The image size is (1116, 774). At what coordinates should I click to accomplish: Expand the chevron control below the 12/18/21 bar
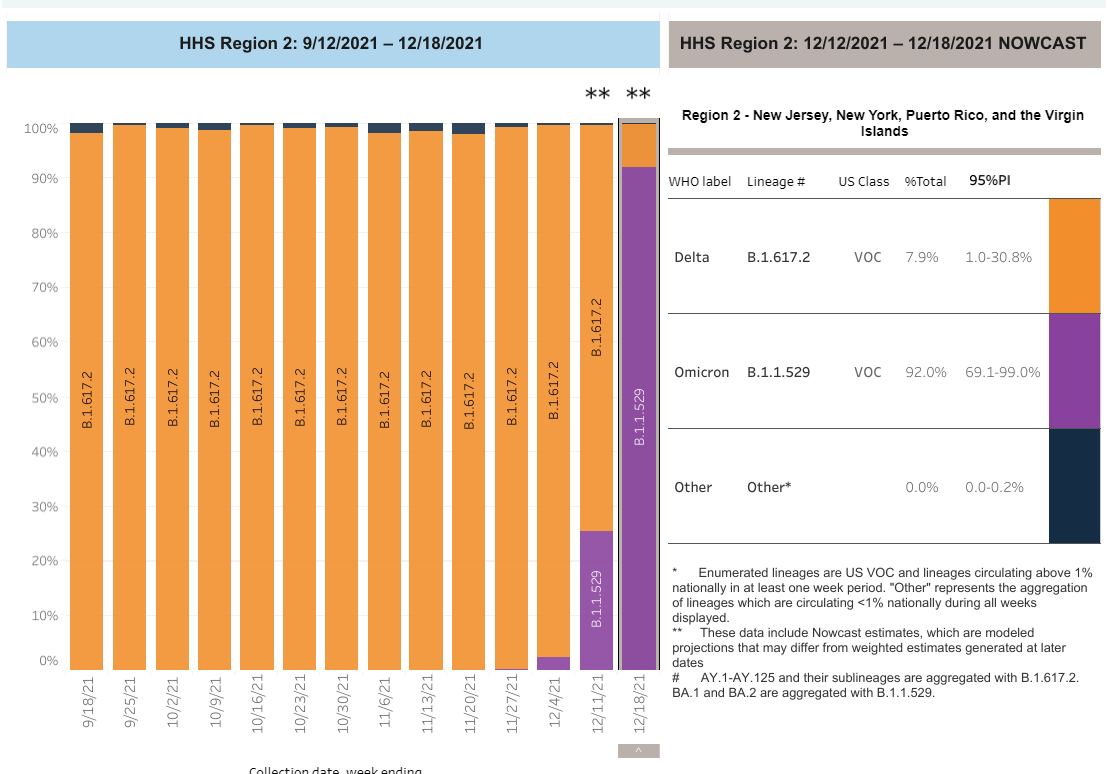click(638, 748)
